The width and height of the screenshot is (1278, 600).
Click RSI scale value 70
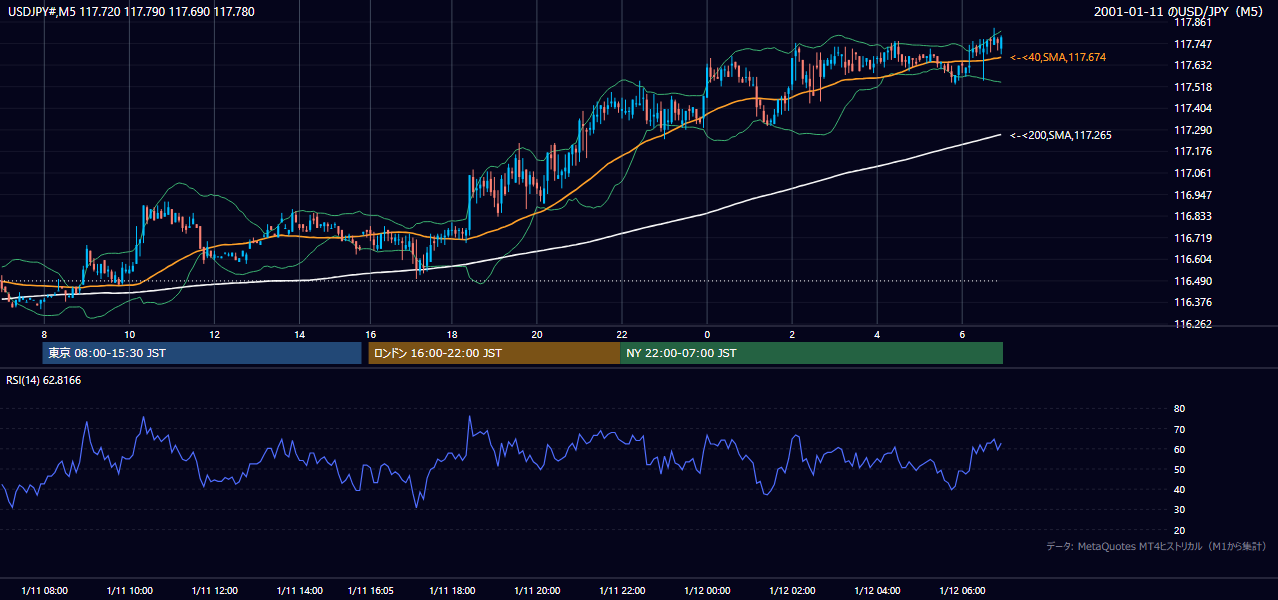coord(1179,429)
